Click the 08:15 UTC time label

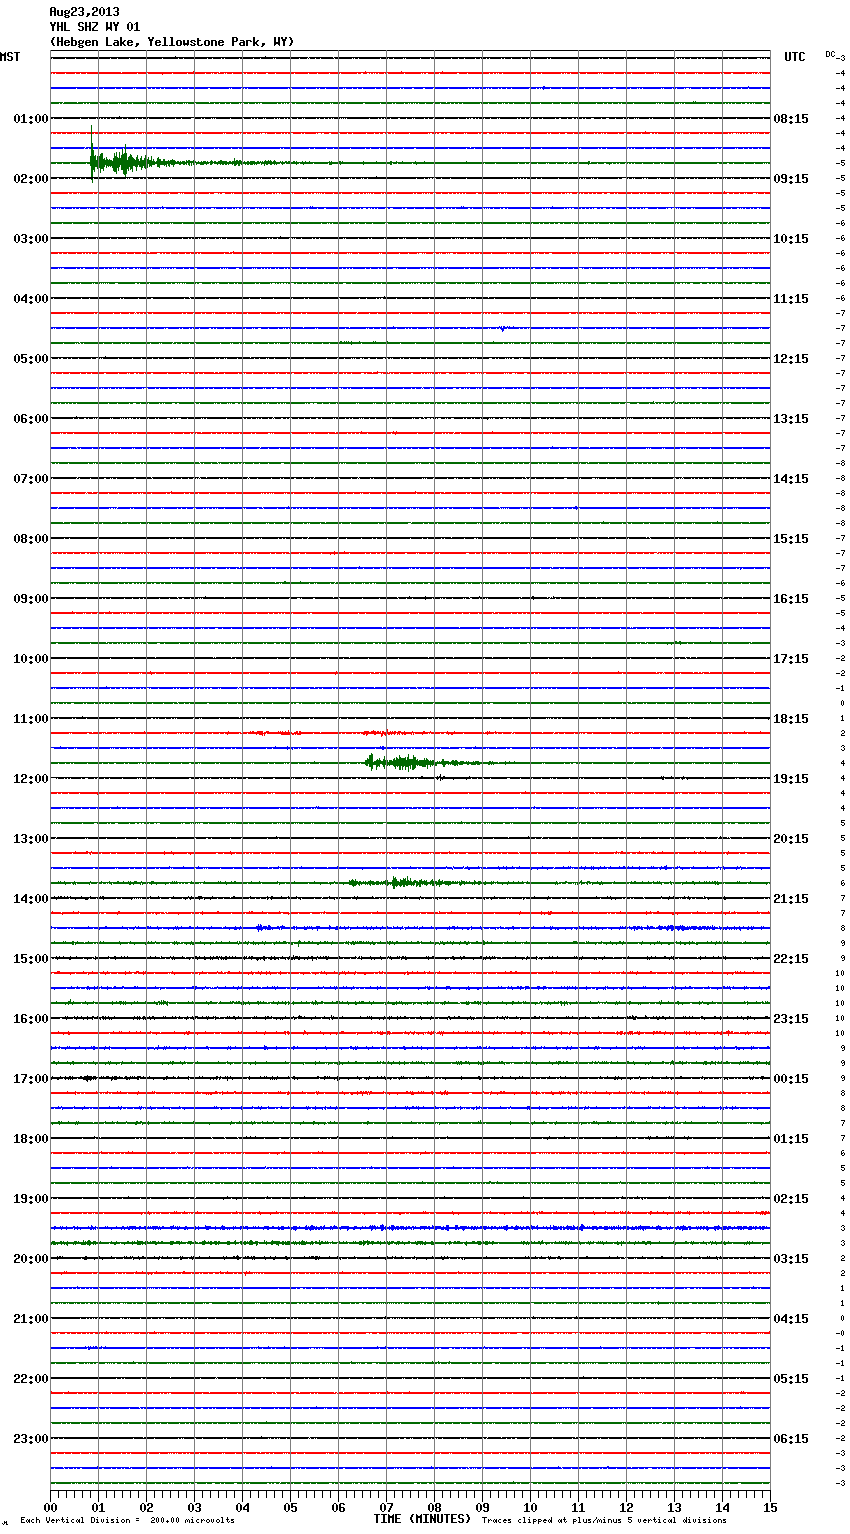pos(791,119)
